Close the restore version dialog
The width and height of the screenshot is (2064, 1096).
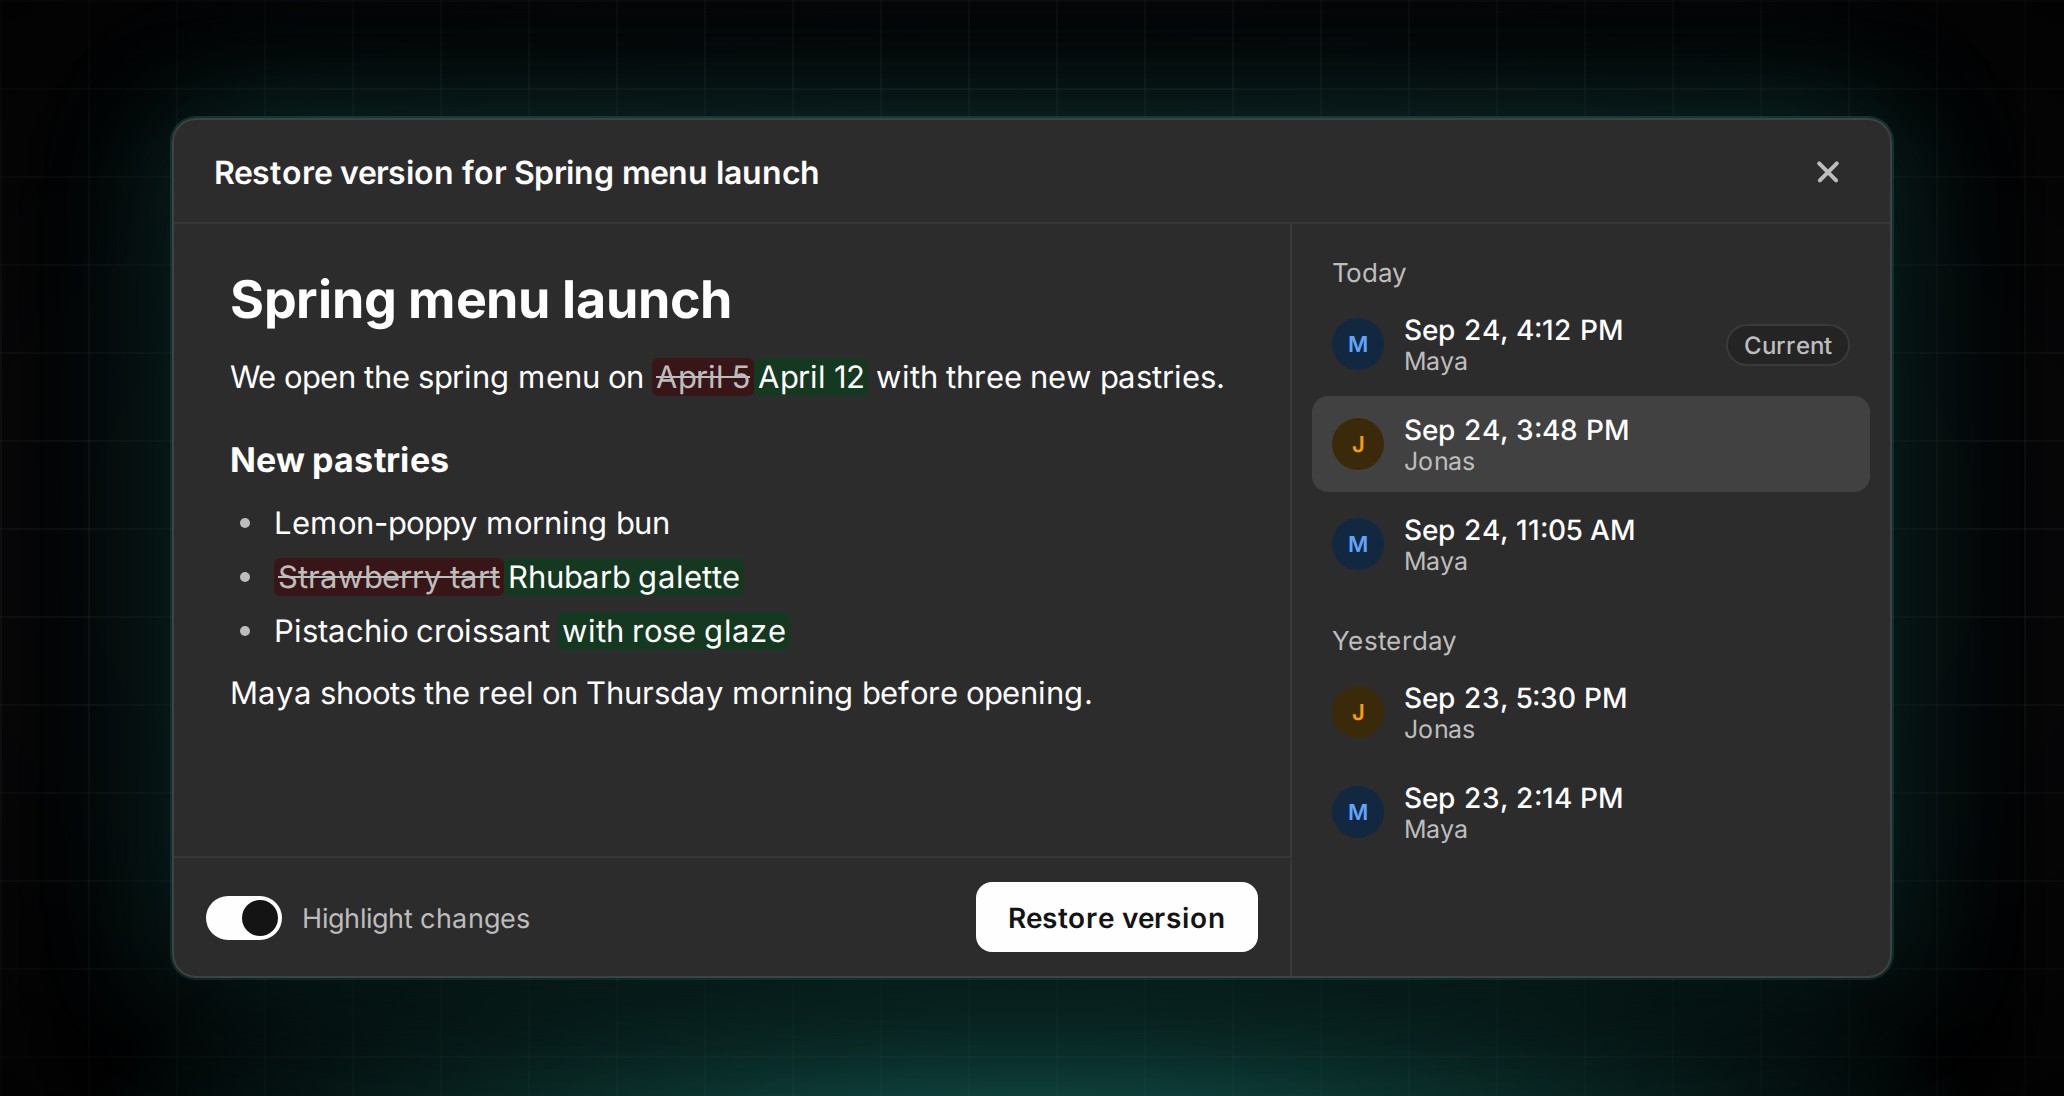point(1827,172)
